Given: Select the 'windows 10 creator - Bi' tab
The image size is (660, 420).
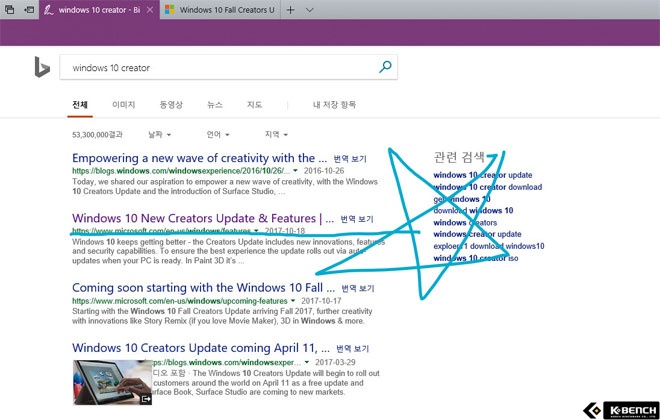Looking at the screenshot, I should [x=99, y=10].
